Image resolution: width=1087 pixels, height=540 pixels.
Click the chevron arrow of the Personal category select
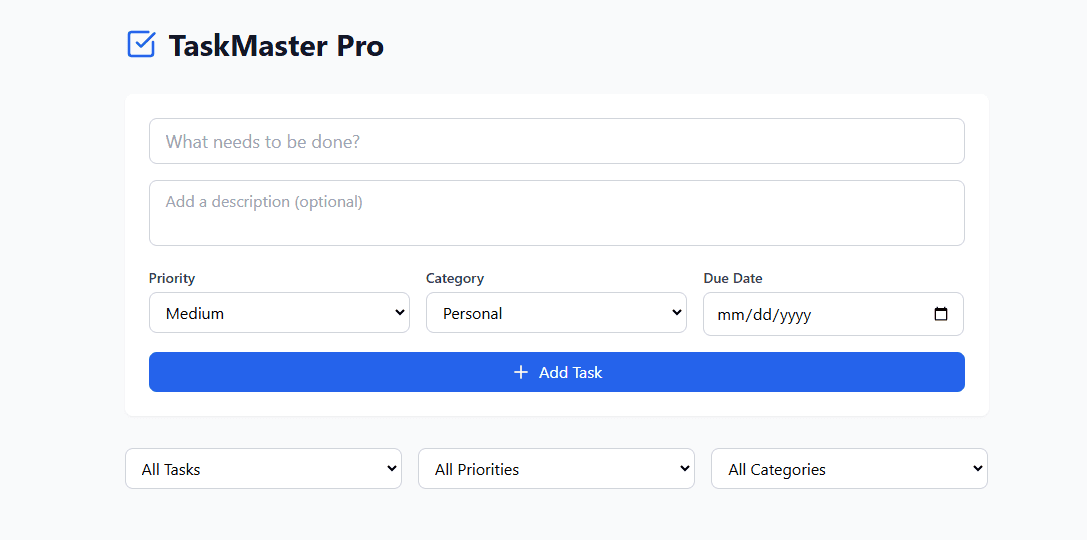click(677, 313)
